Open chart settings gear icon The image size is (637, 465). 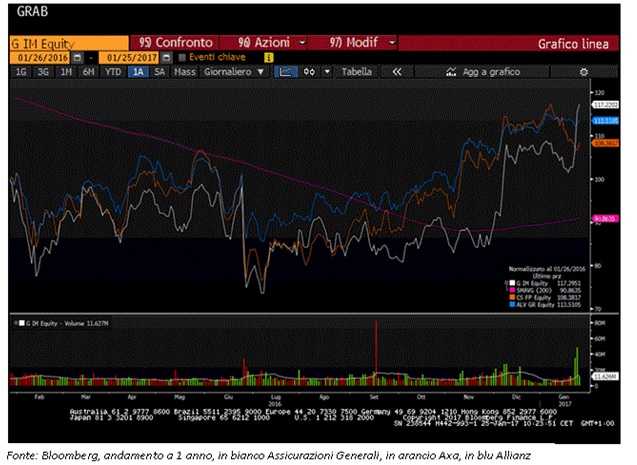click(x=584, y=72)
